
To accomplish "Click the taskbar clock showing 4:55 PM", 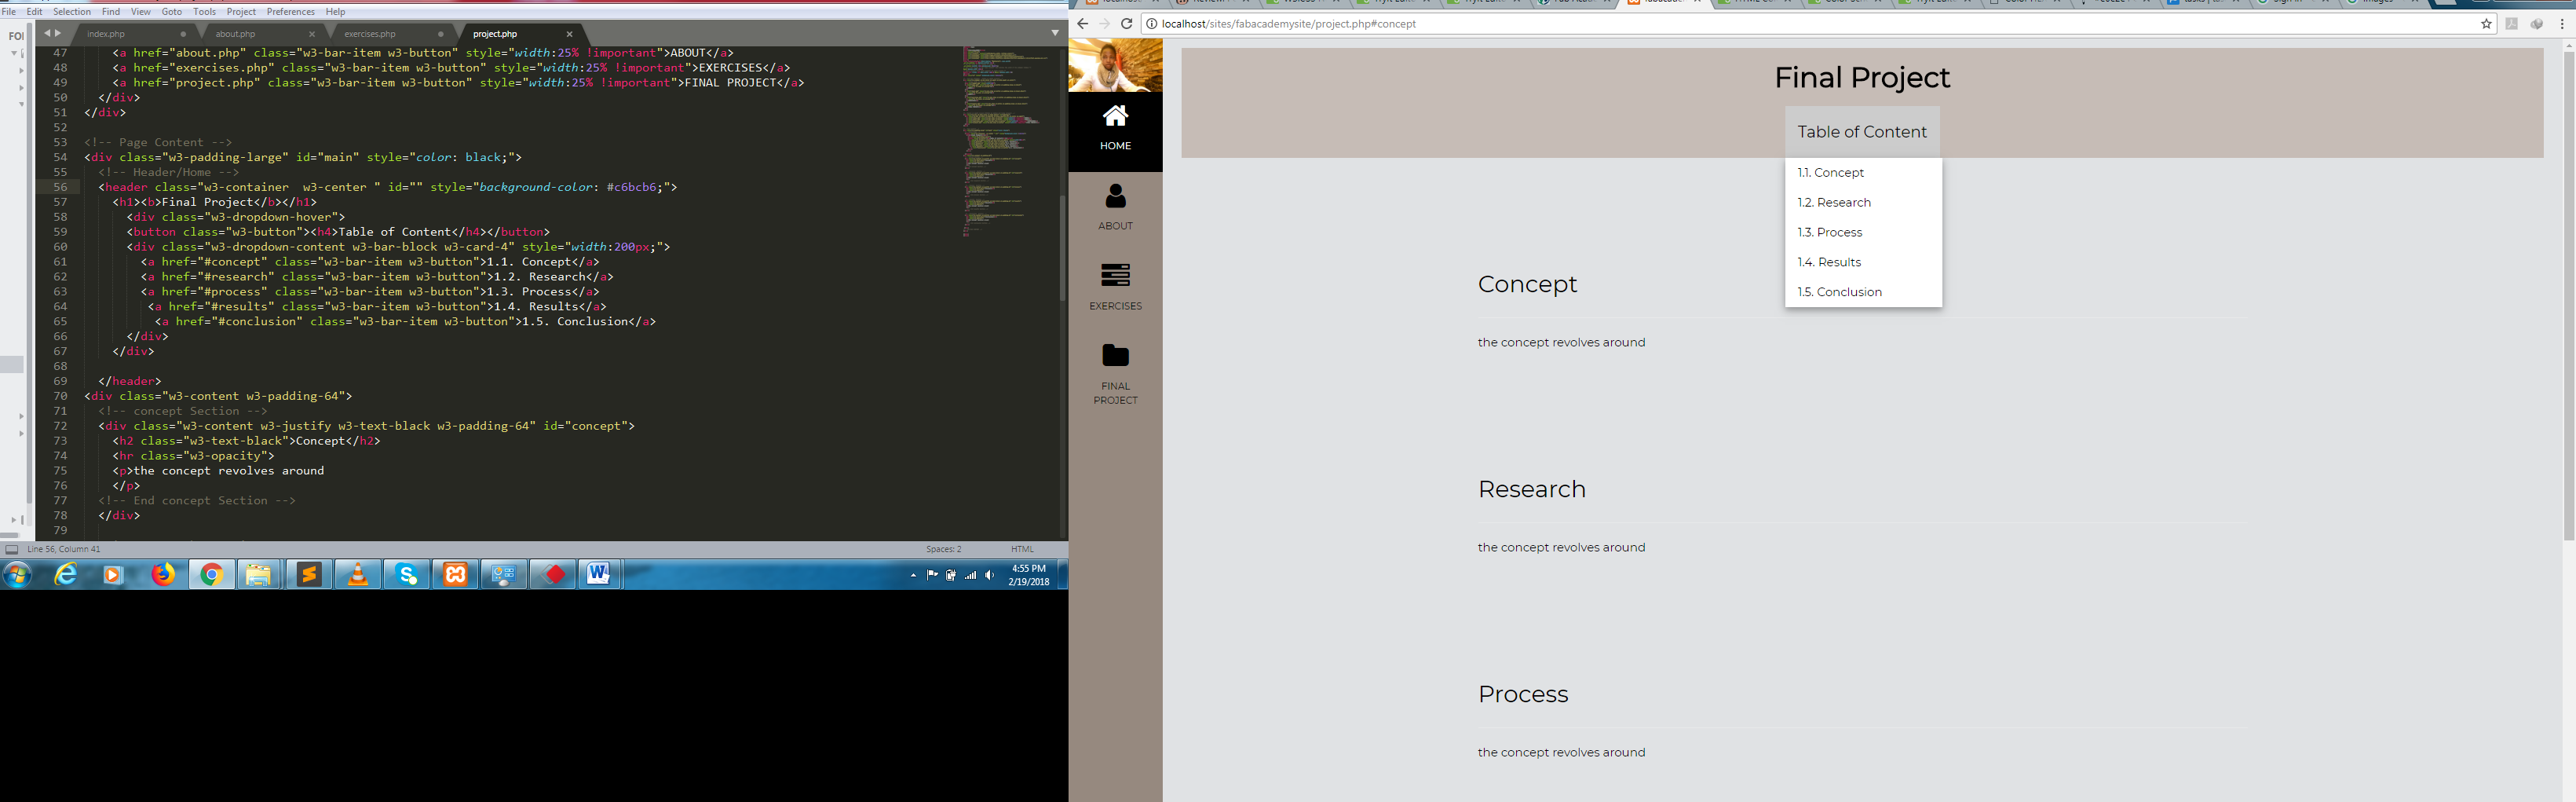I will pos(1029,575).
